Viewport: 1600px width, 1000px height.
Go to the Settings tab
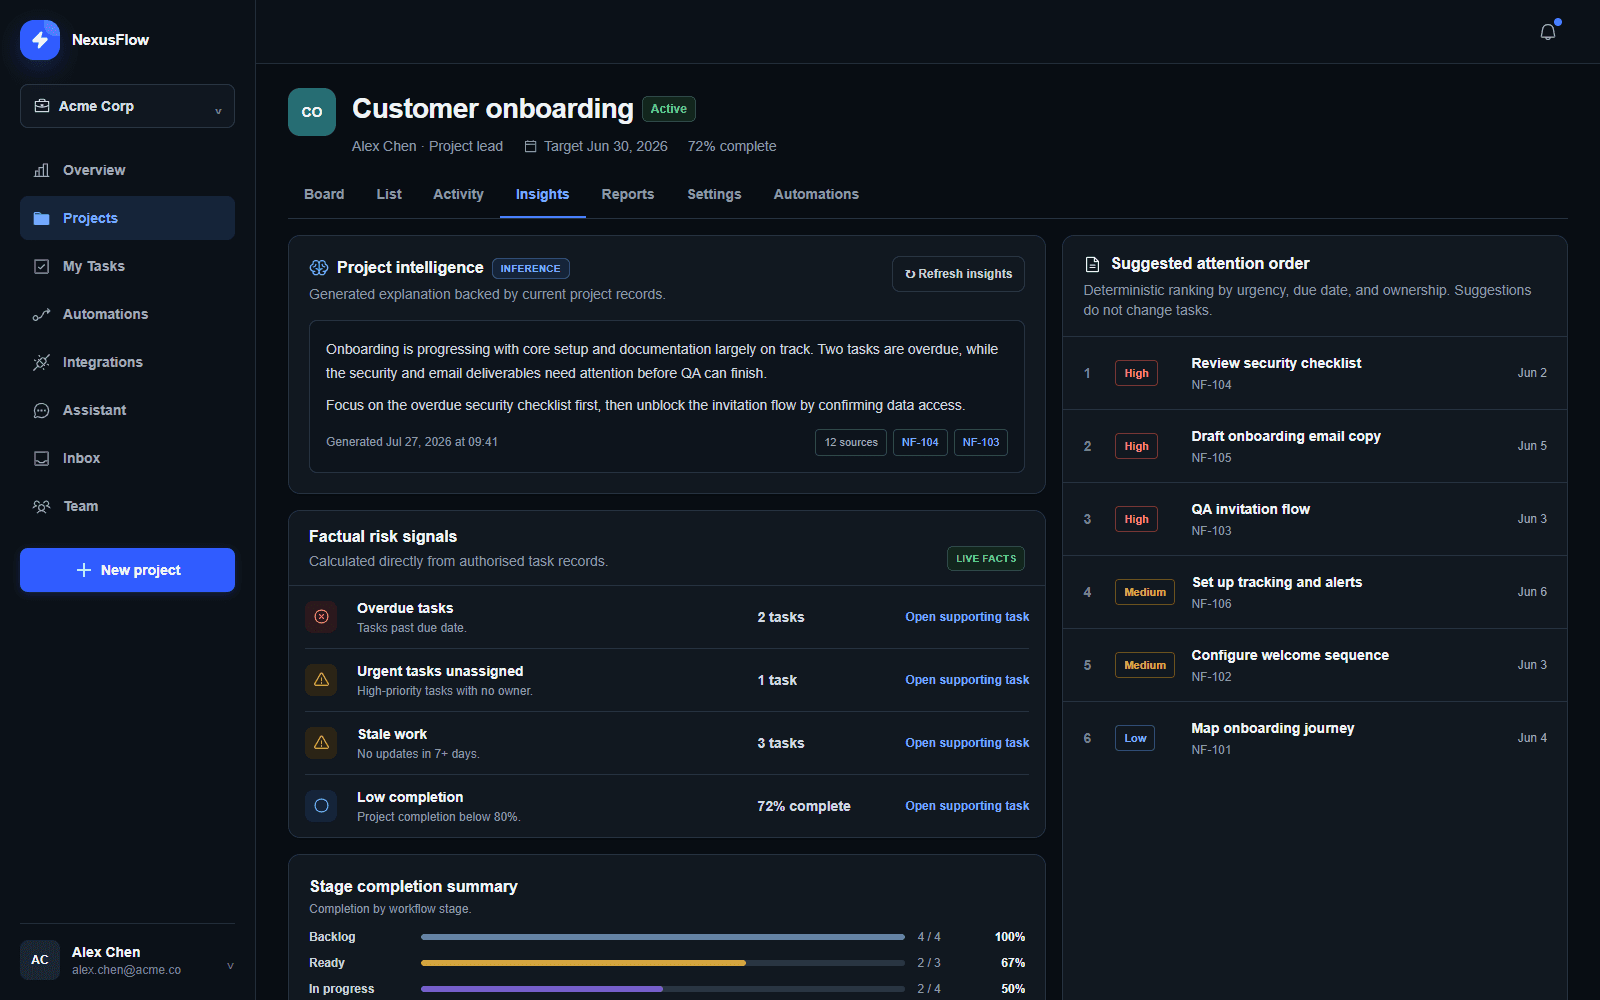[714, 194]
